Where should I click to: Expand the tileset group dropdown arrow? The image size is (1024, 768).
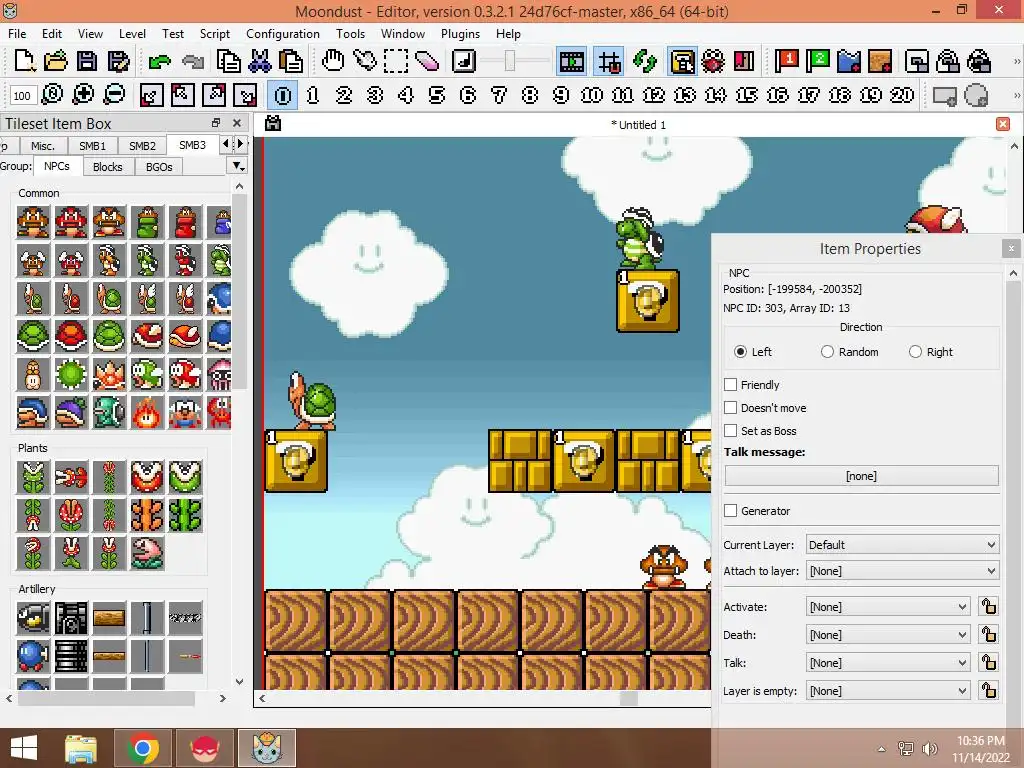[238, 167]
